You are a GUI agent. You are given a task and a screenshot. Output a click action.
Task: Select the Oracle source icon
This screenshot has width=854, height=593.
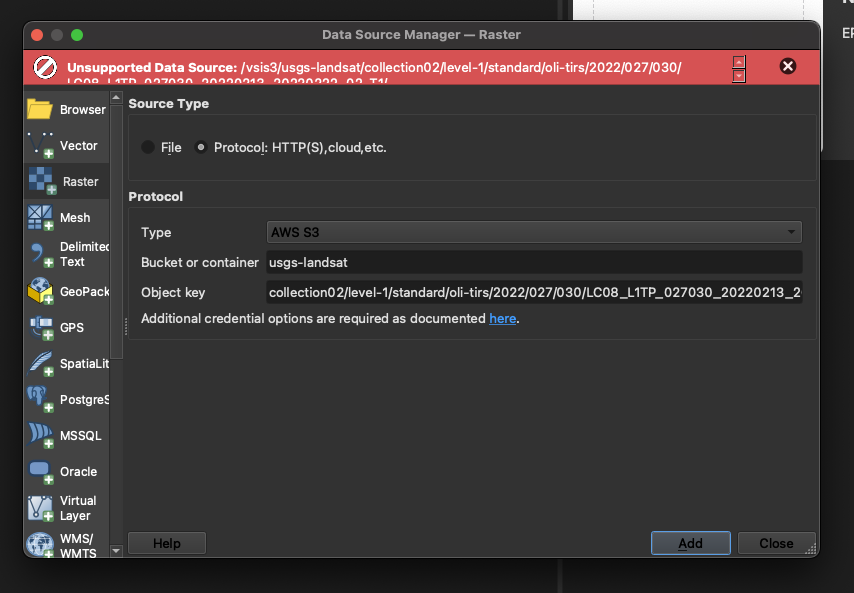(x=40, y=472)
